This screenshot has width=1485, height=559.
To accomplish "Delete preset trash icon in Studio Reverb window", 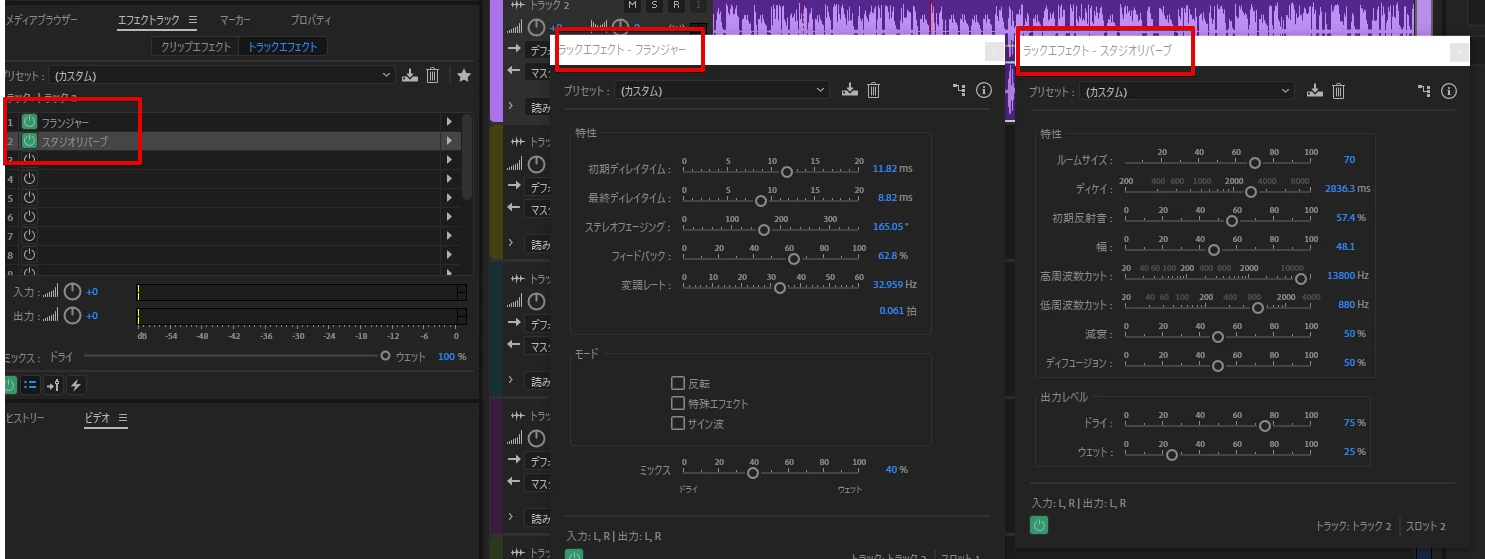I will (x=1338, y=91).
